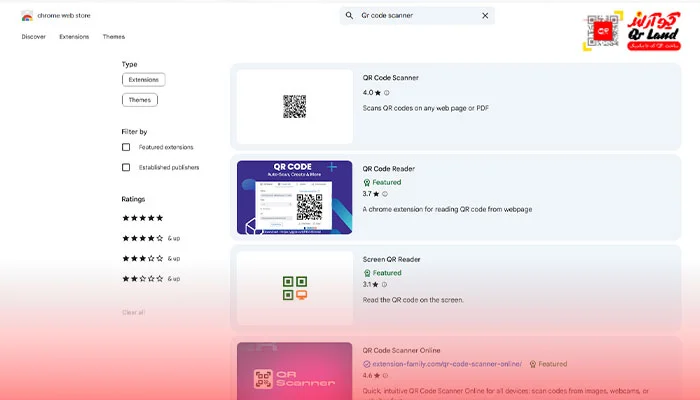Show rating info icon beside 3.7
Screen dimensions: 700x400
coord(385,194)
